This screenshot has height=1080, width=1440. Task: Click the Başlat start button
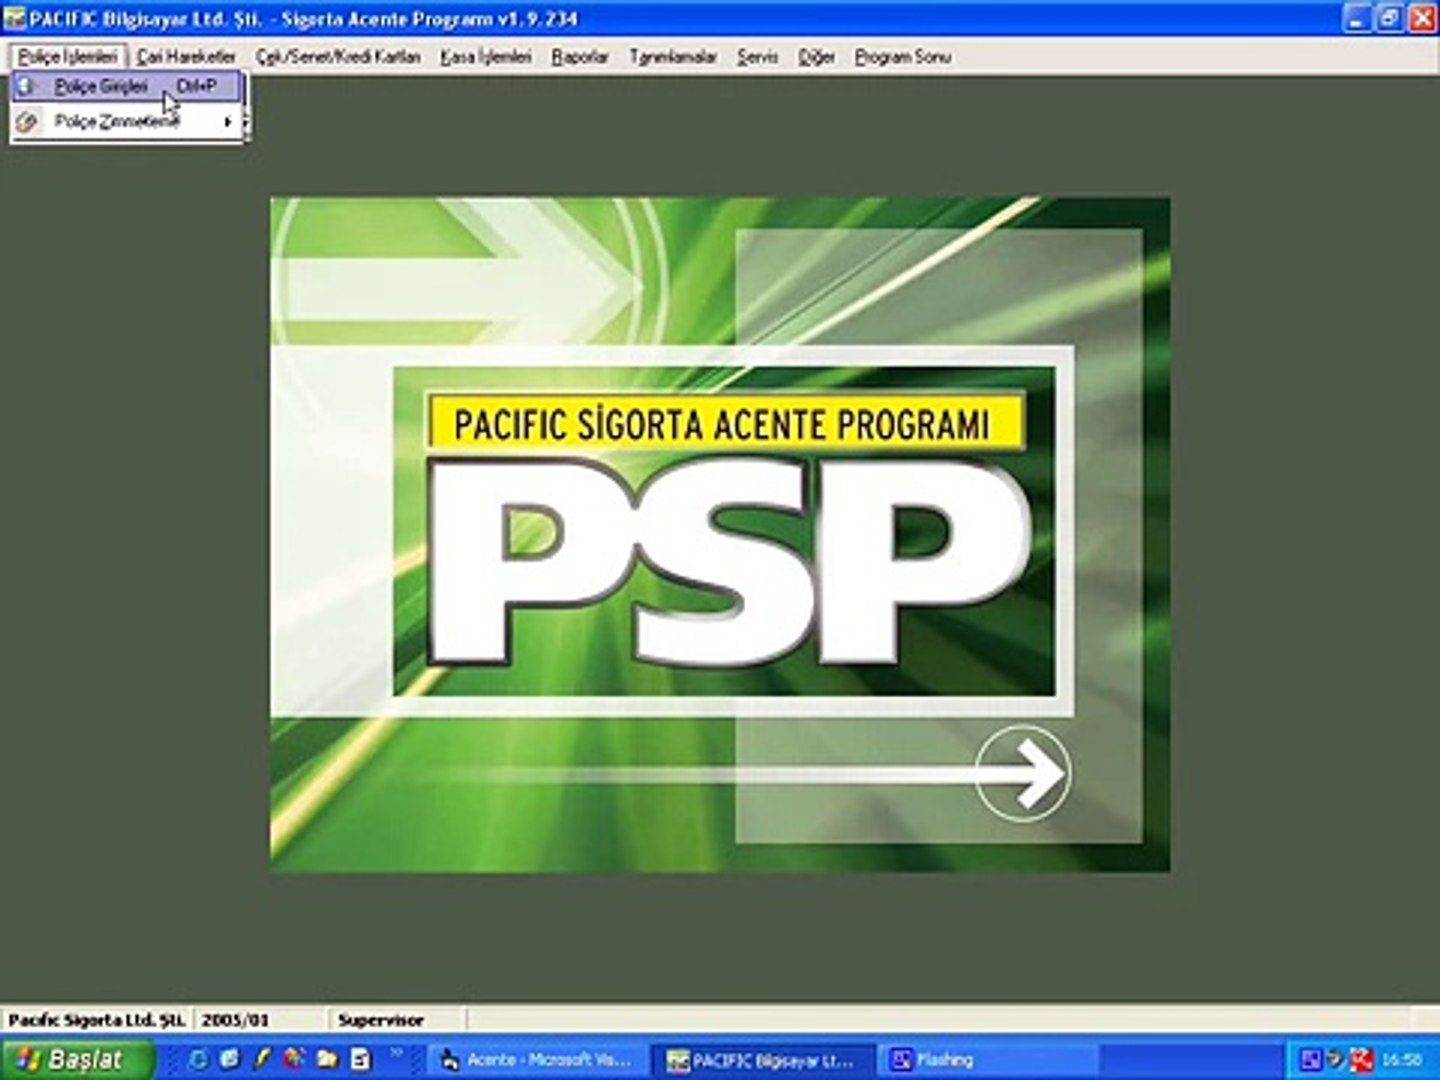click(x=77, y=1059)
